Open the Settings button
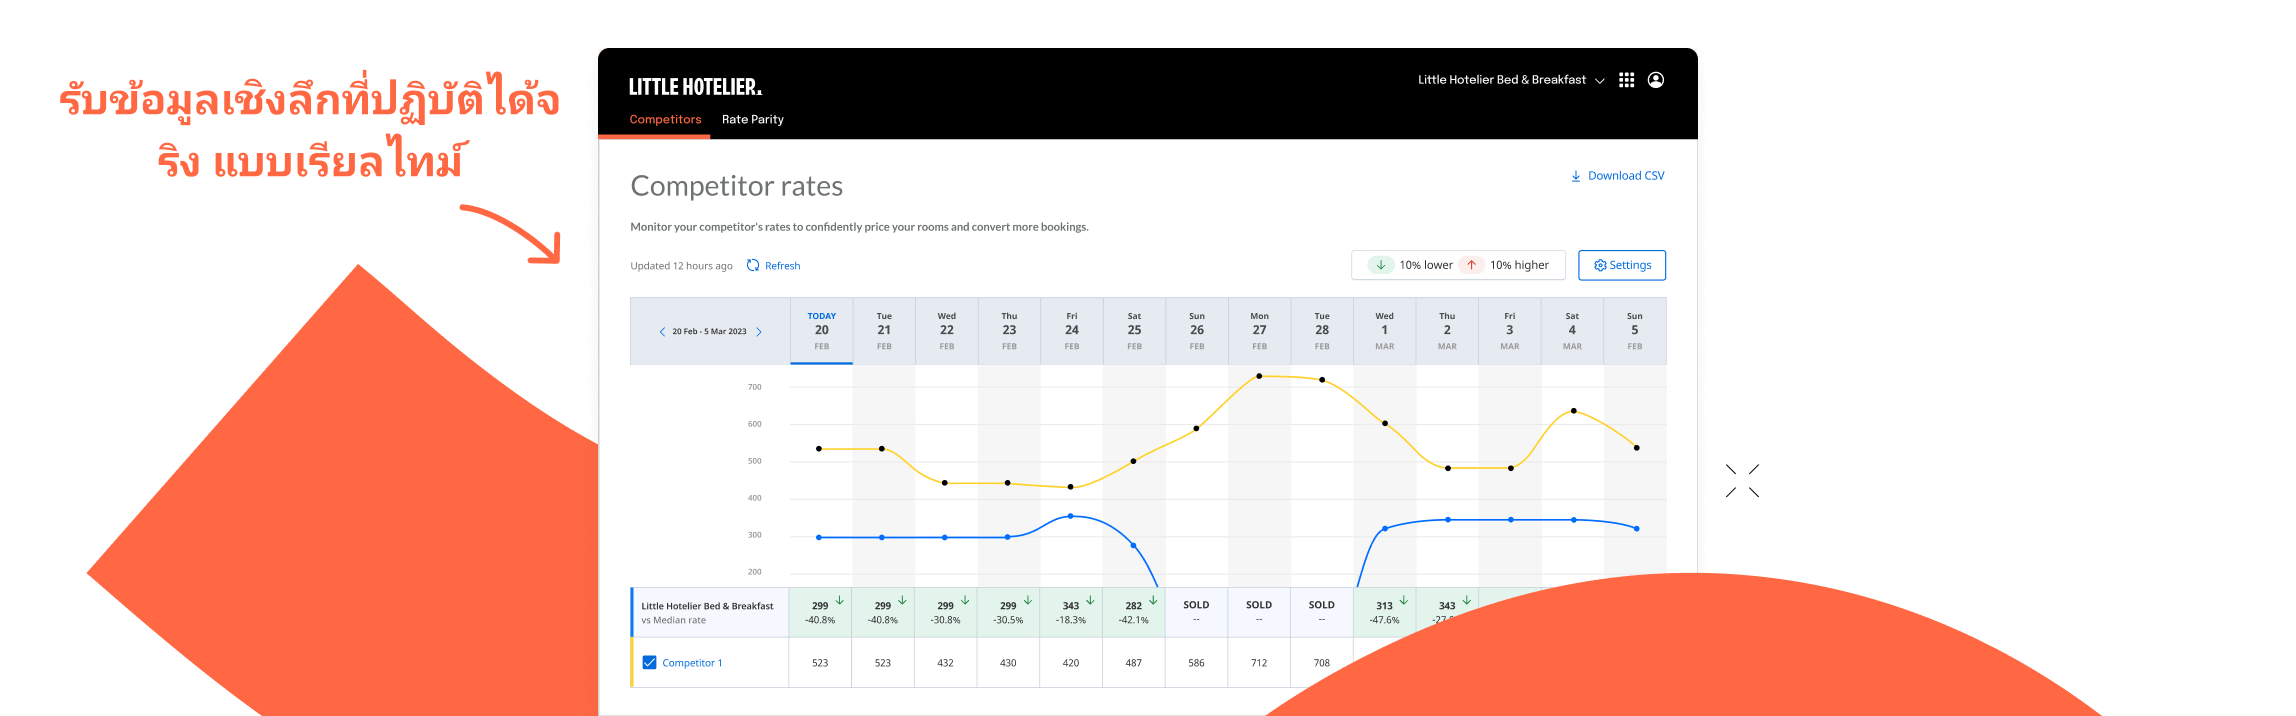 tap(1622, 265)
